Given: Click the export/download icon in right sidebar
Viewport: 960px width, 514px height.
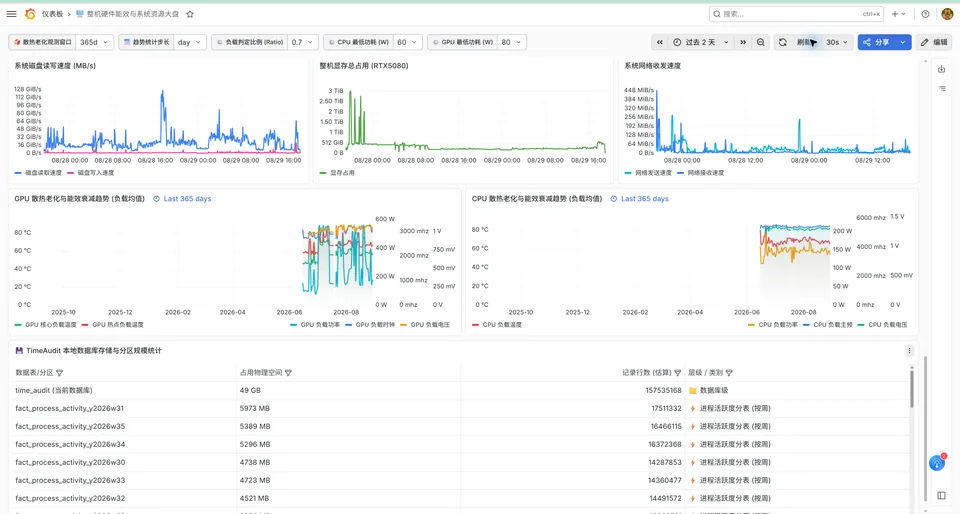Looking at the screenshot, I should (x=942, y=69).
